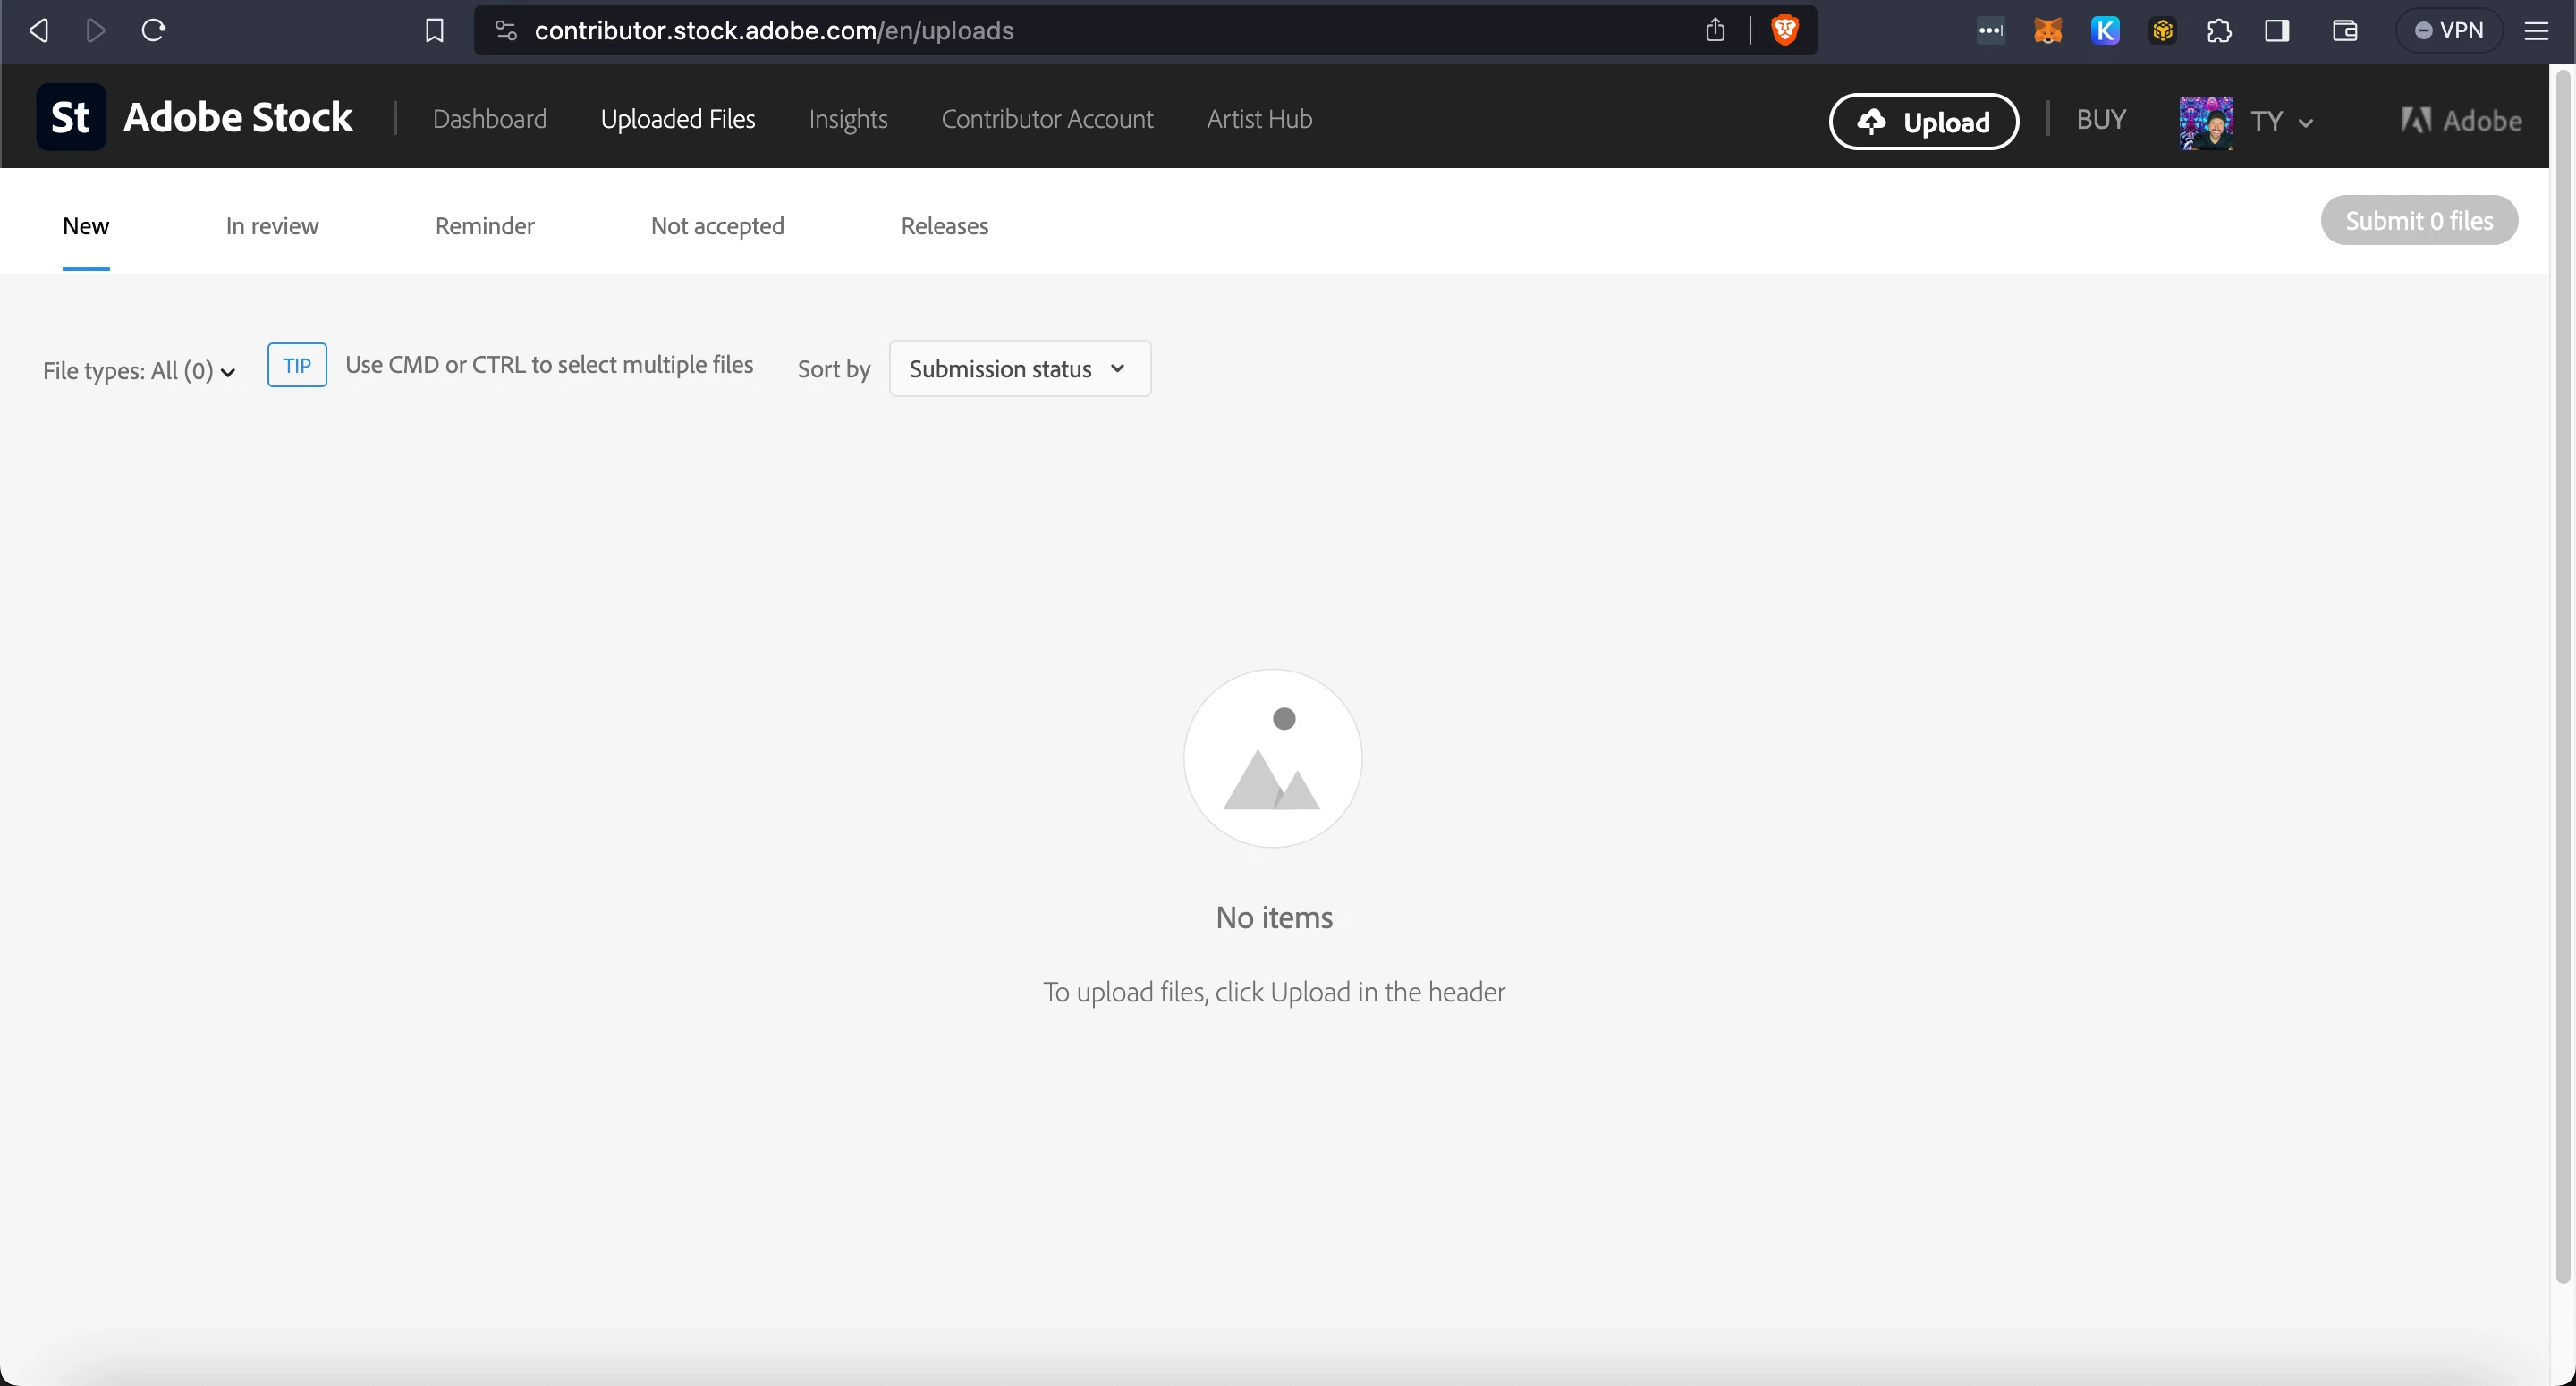2576x1386 pixels.
Task: Expand the TY account menu
Action: (x=2281, y=121)
